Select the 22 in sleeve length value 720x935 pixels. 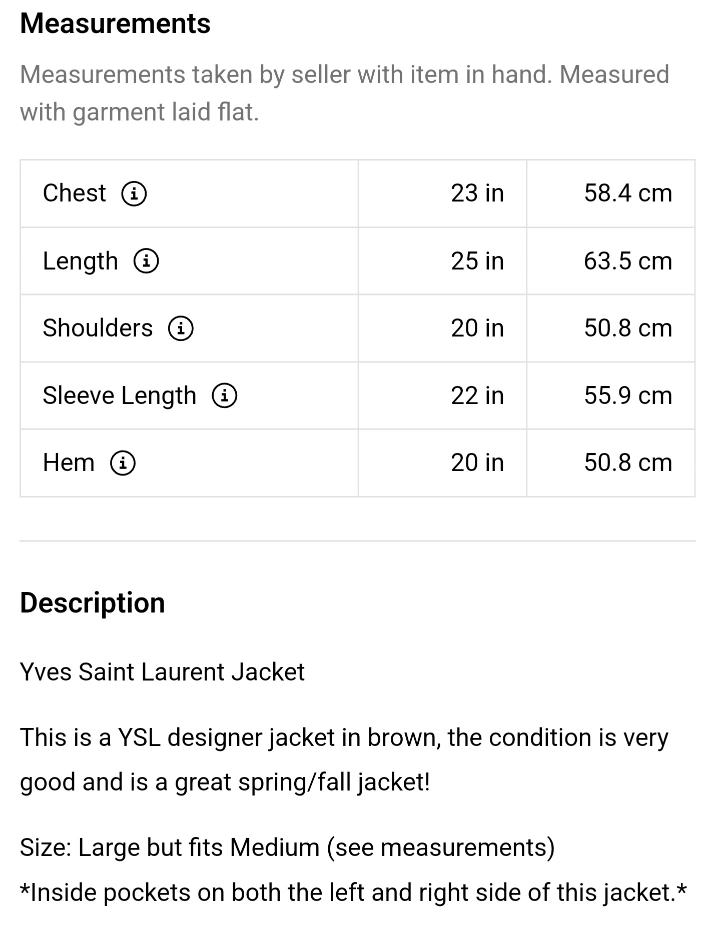point(477,396)
